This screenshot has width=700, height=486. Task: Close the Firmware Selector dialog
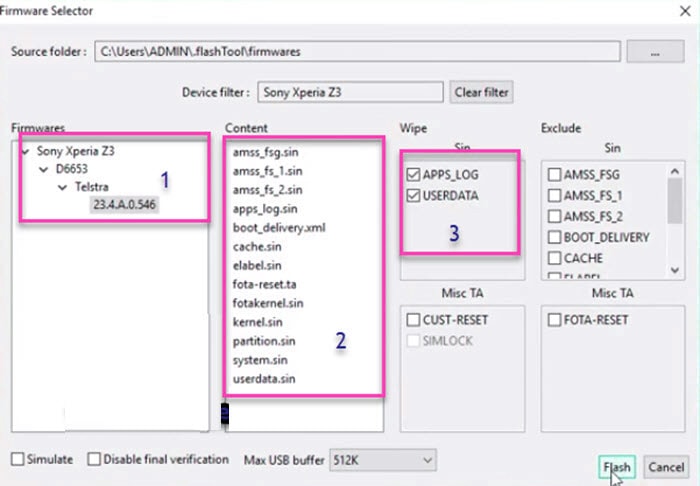pos(685,11)
